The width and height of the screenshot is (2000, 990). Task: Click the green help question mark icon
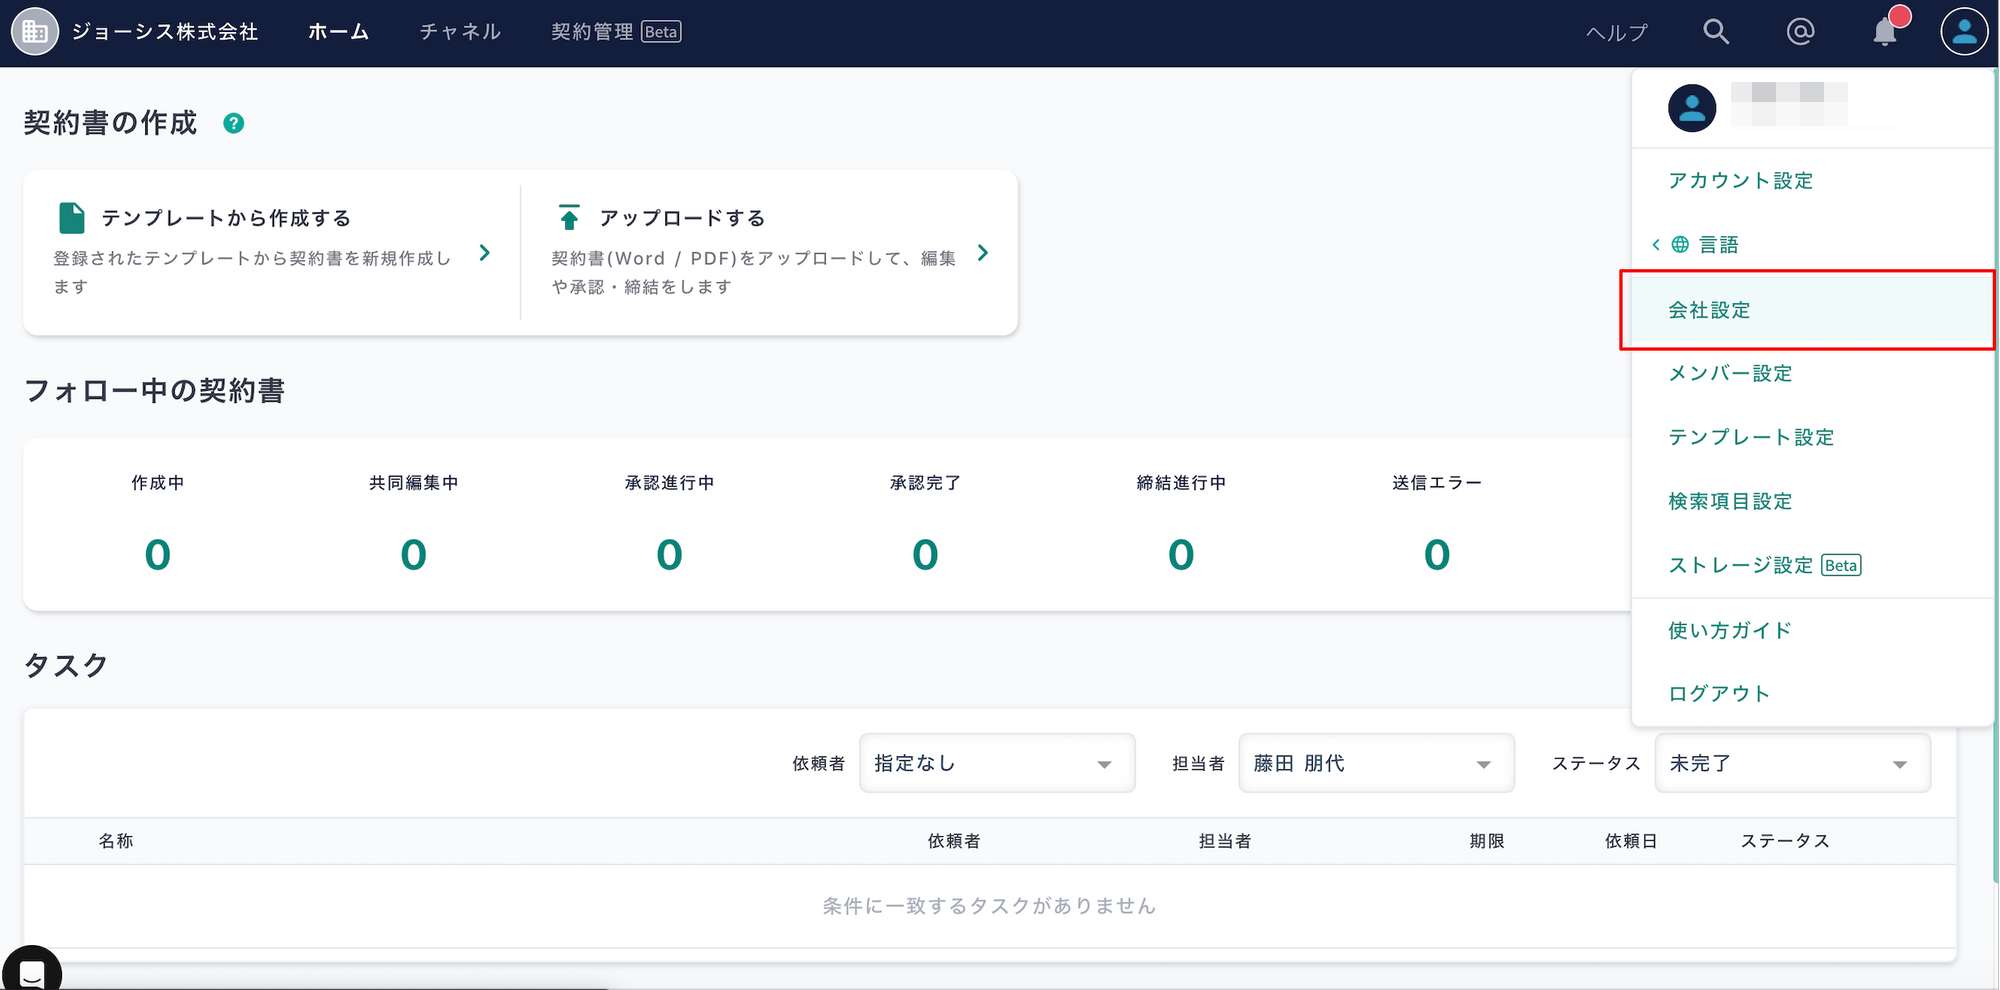pos(233,123)
